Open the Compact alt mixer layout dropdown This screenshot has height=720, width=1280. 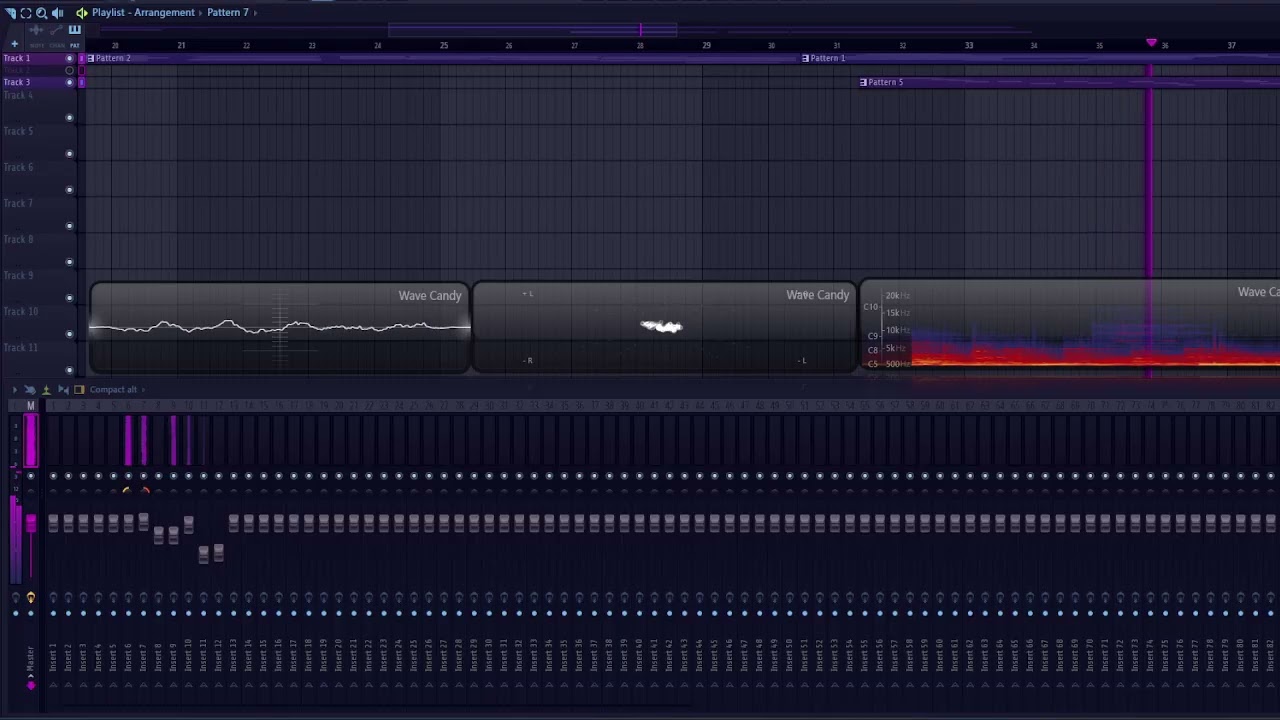click(117, 389)
